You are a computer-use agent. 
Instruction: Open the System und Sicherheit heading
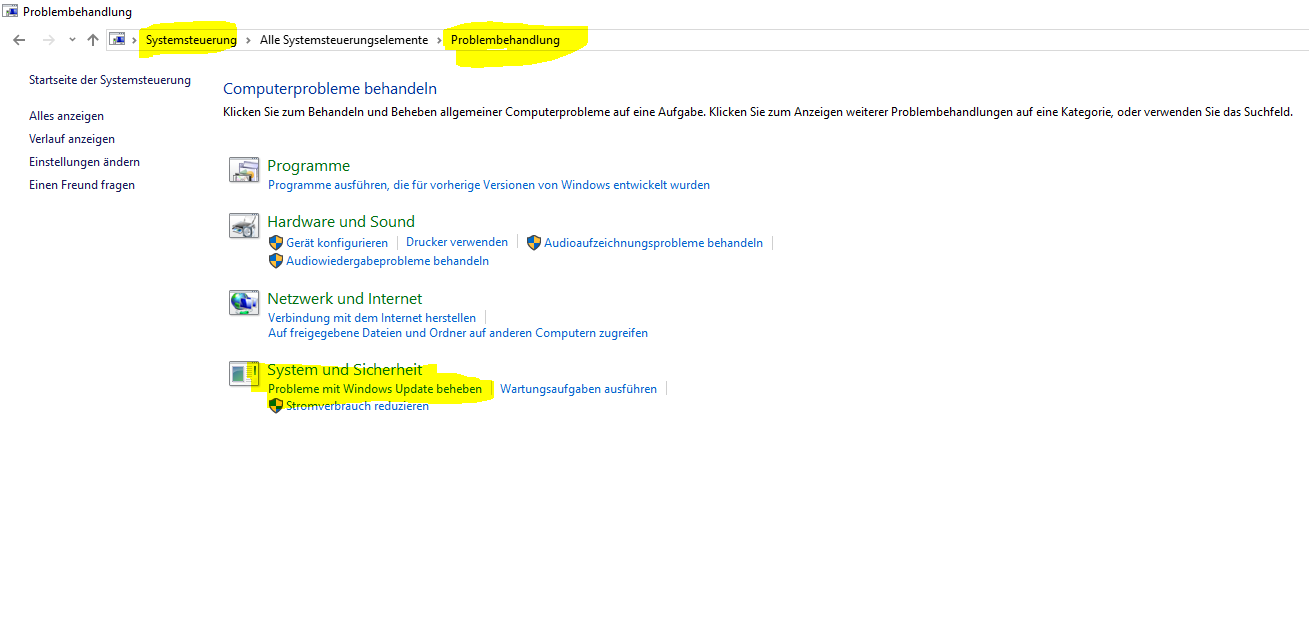coord(345,370)
